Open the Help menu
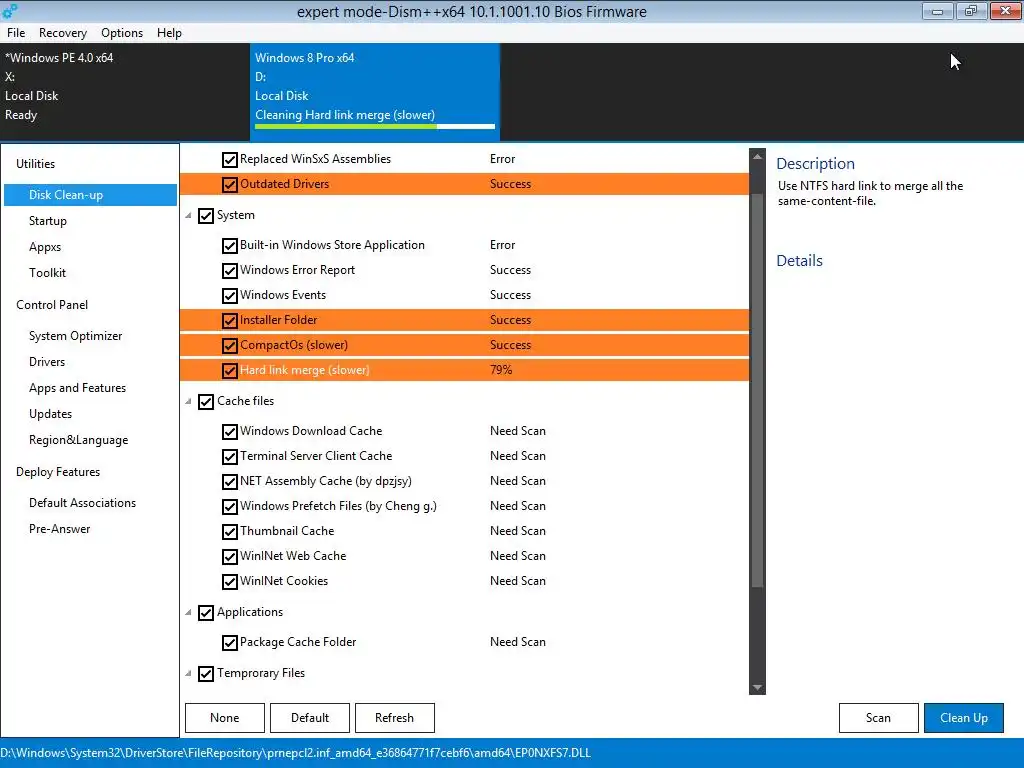 (x=169, y=33)
